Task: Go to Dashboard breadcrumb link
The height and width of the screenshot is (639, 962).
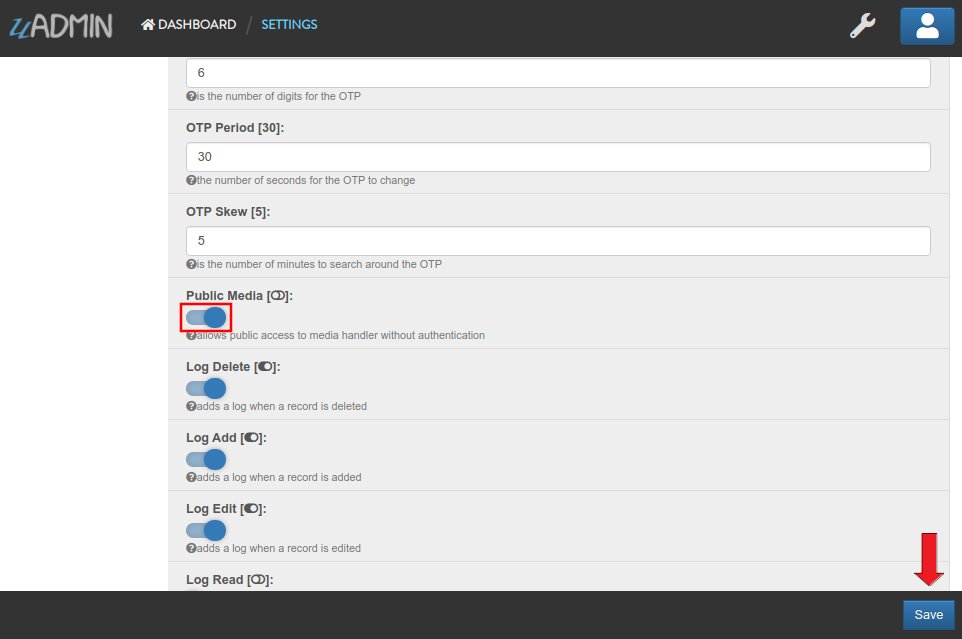Action: (188, 25)
